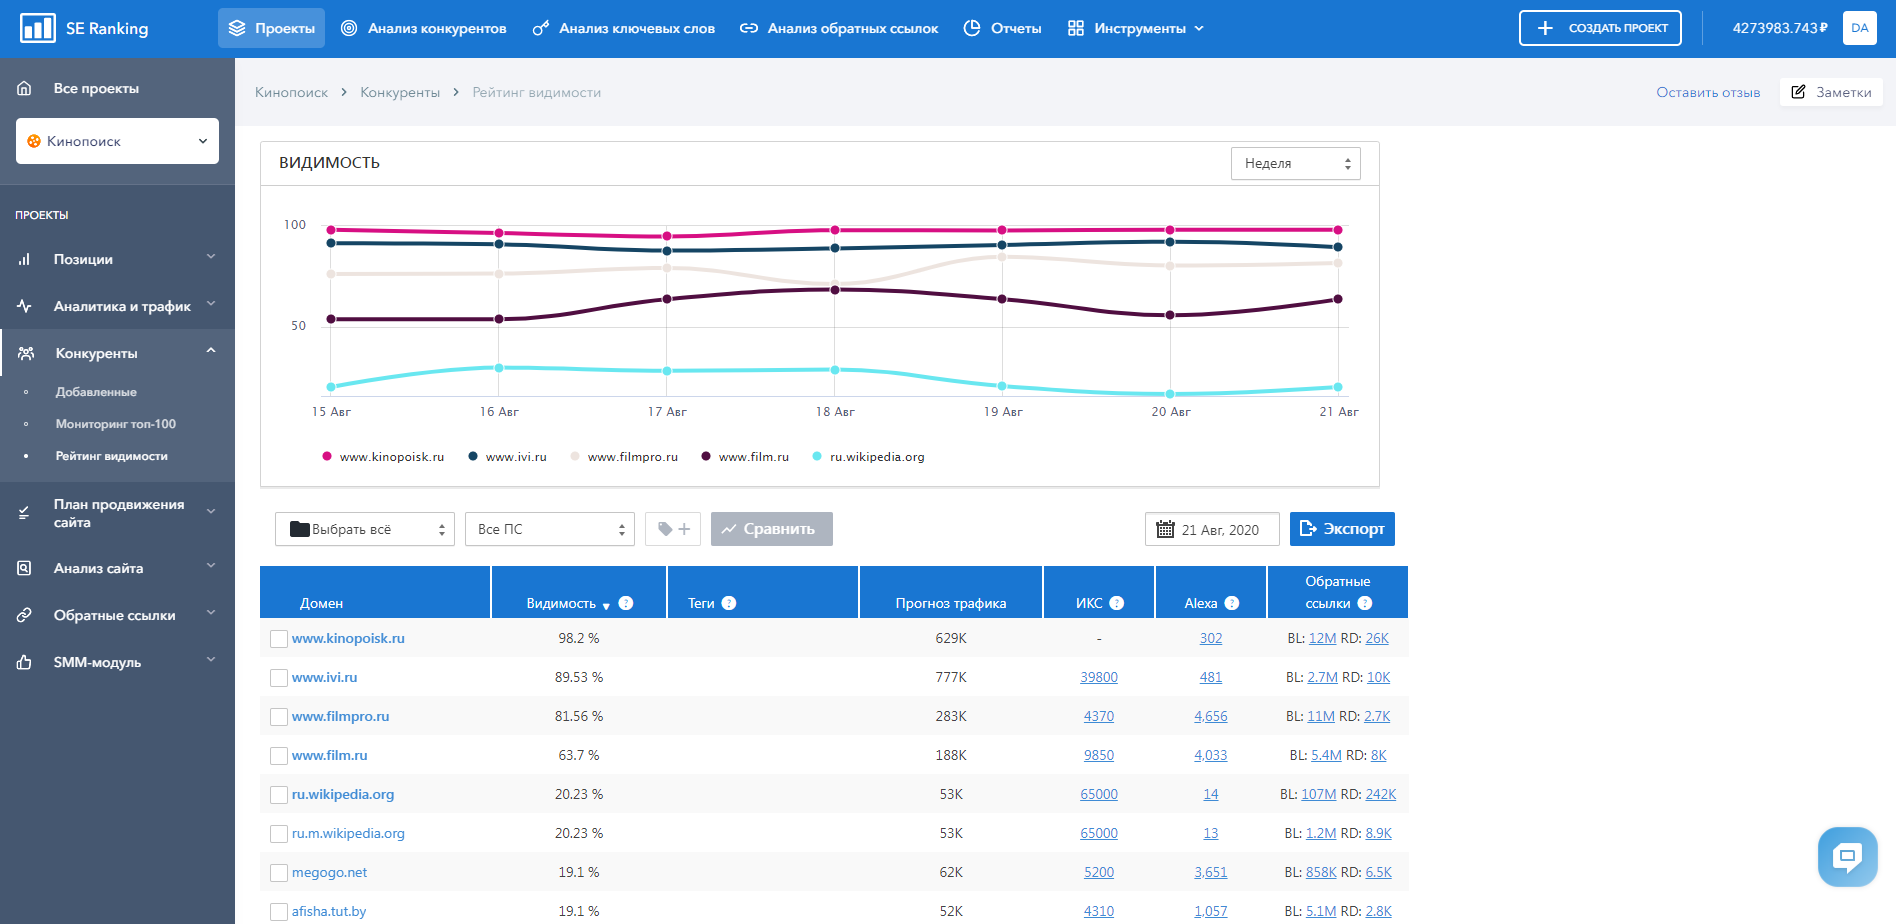The height and width of the screenshot is (924, 1896).
Task: Tick the ru.m.wikipedia.org checkbox
Action: point(279,834)
